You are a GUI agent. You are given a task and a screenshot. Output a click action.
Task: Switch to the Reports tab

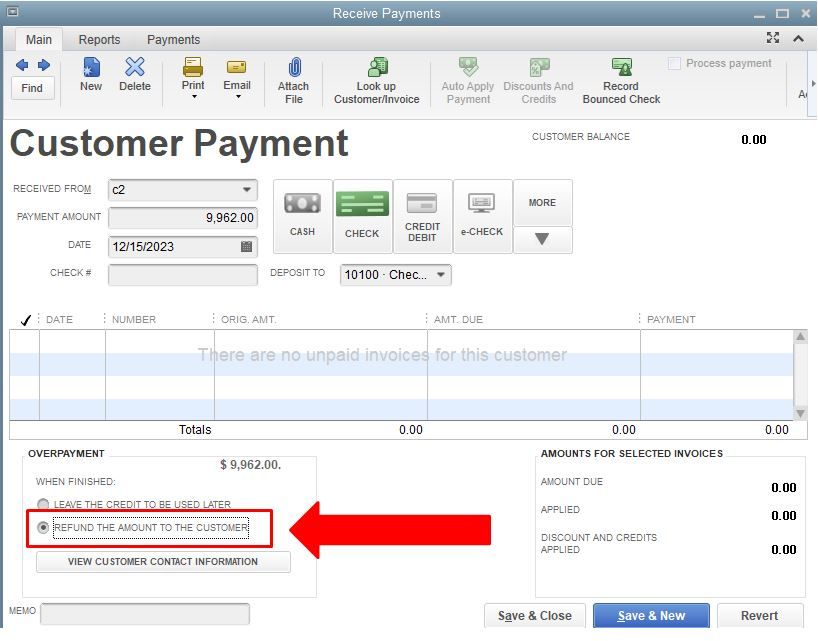pos(99,40)
